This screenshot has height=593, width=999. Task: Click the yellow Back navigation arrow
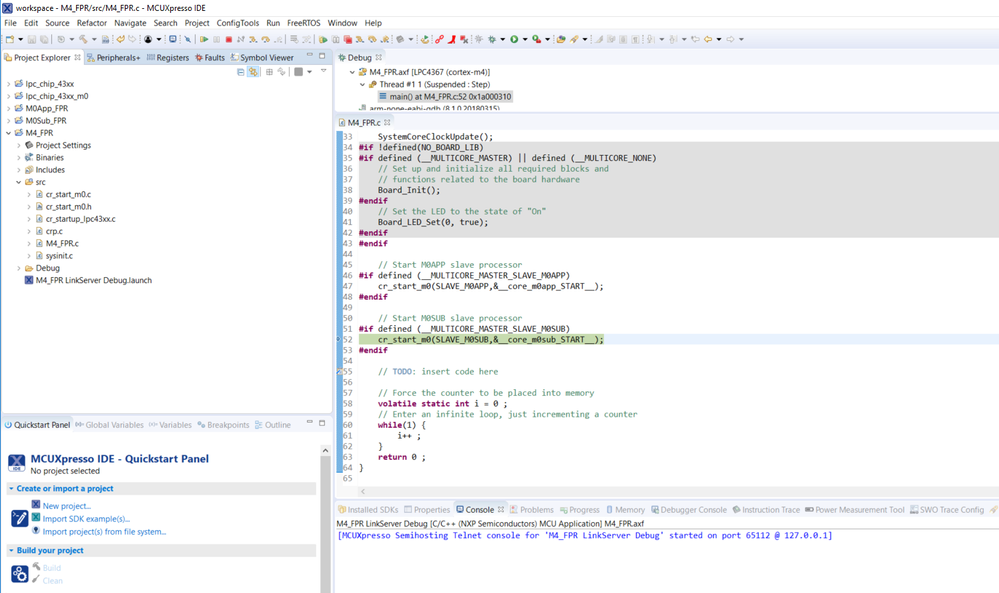pos(708,39)
